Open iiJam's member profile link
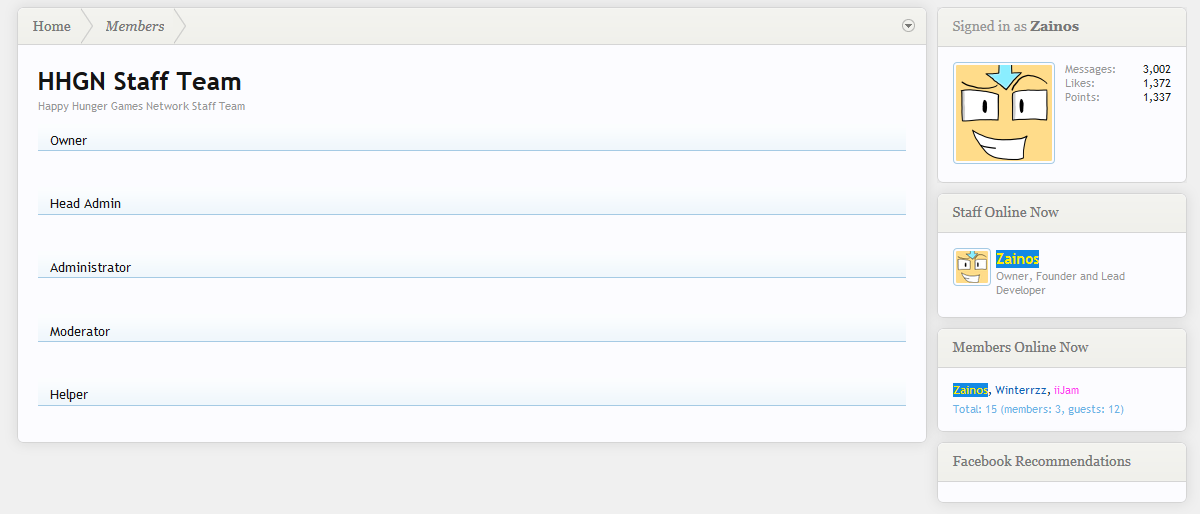 point(1066,390)
